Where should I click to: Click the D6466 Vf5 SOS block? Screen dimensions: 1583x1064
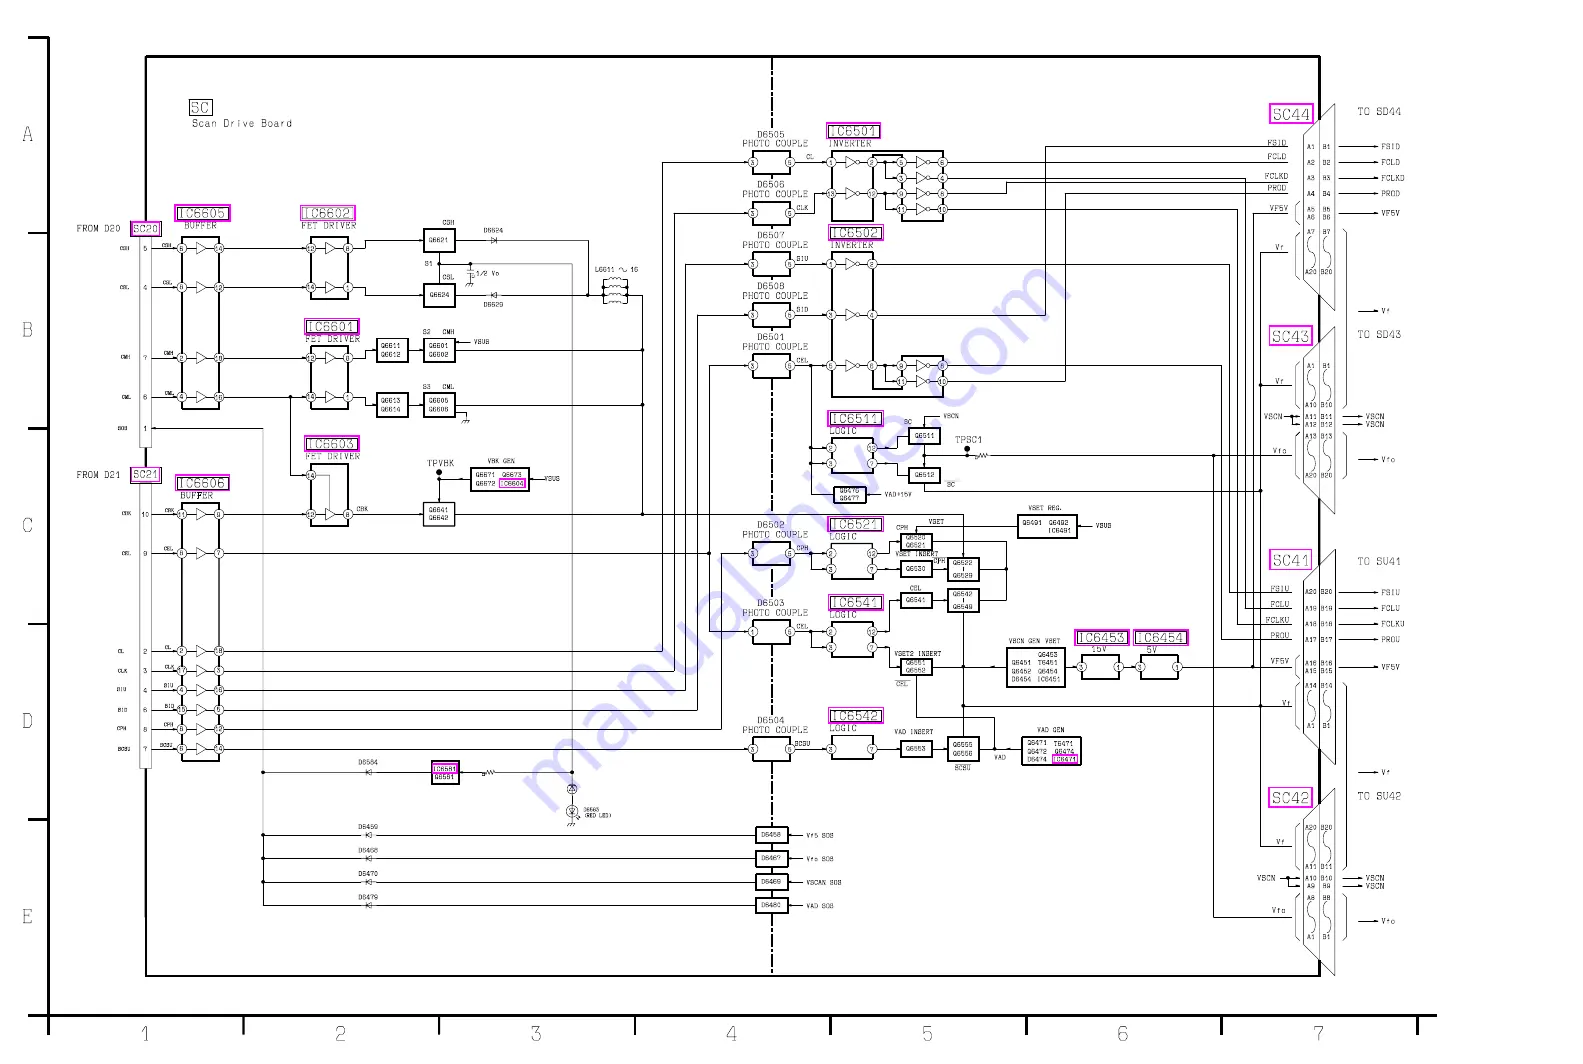coord(772,835)
